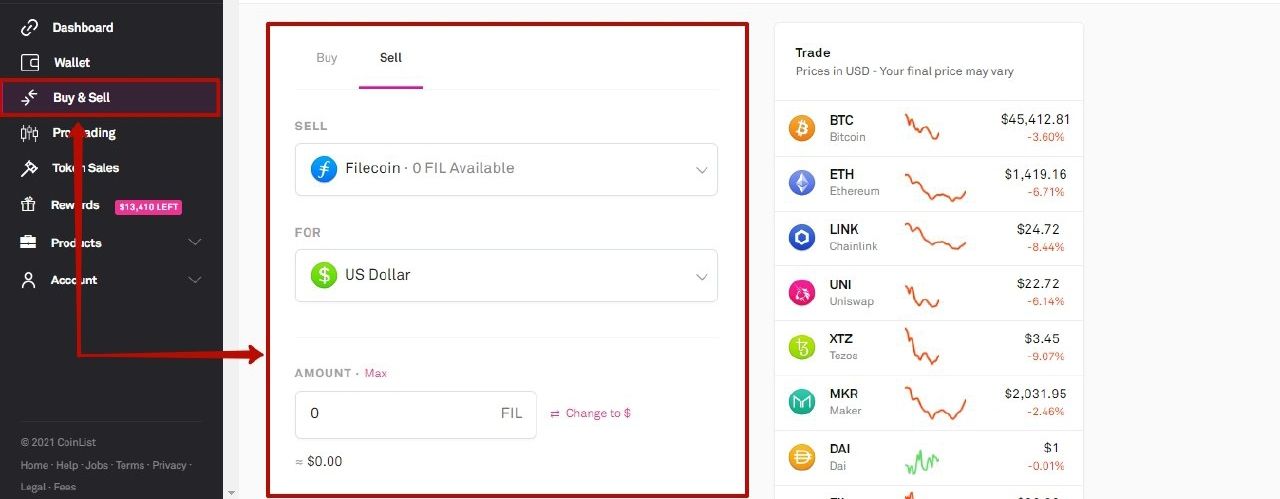Open the US Dollar currency dropdown
Screen dimensions: 1280x499
pos(506,275)
